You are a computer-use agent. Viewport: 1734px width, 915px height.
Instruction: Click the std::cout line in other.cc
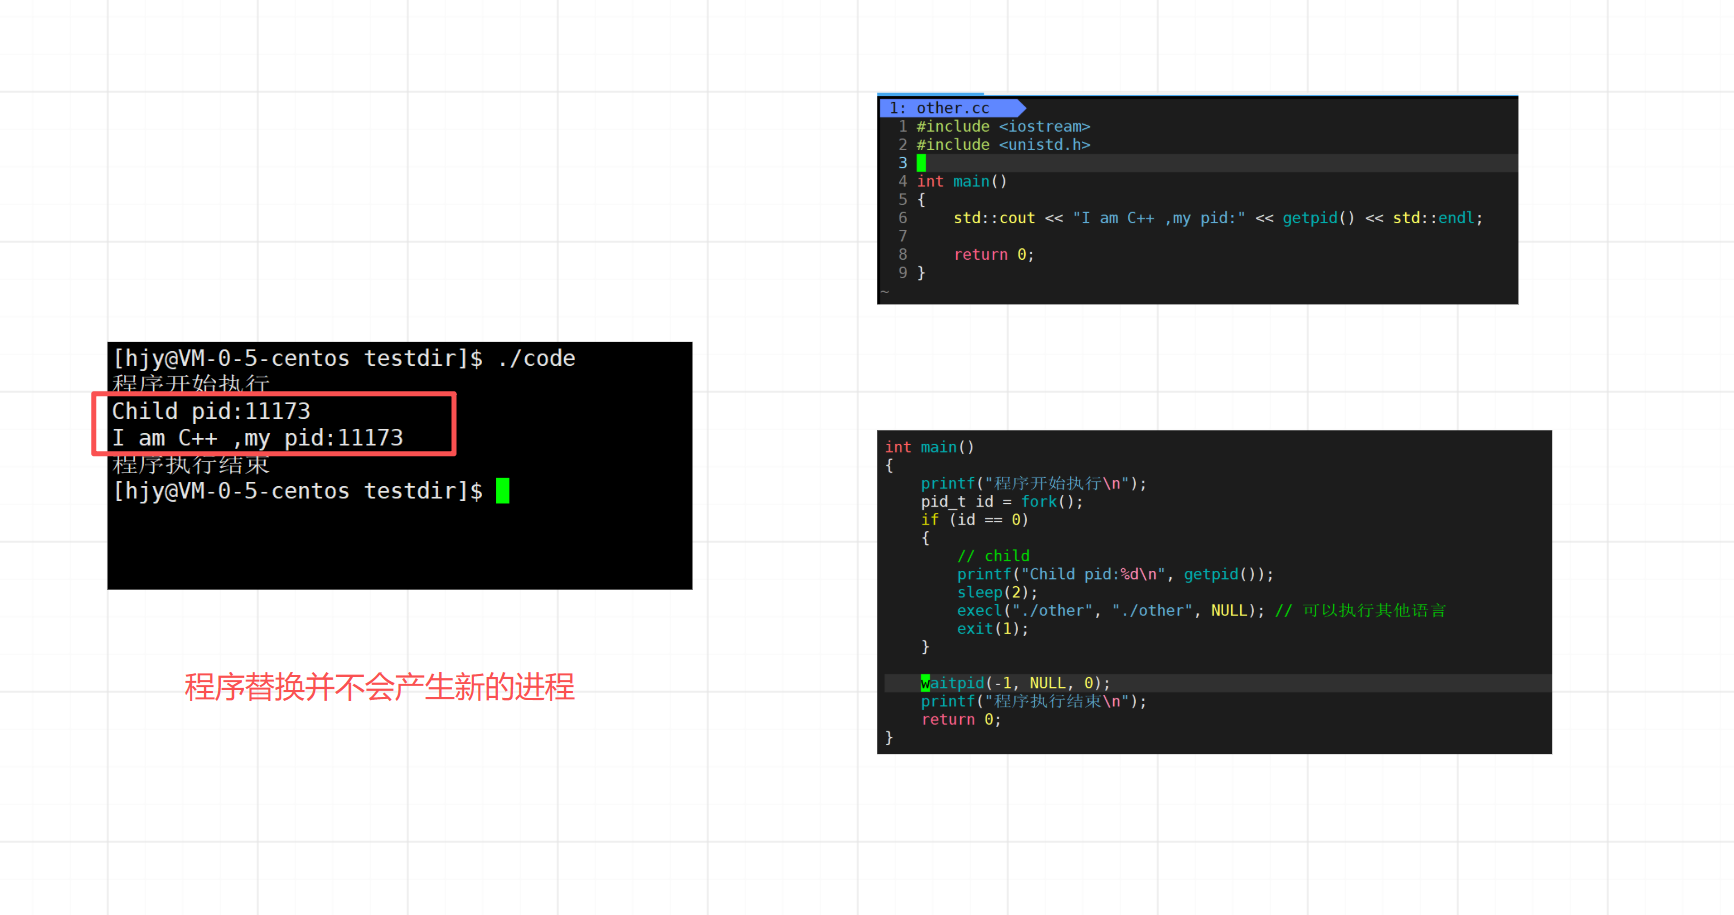[x=1218, y=218]
